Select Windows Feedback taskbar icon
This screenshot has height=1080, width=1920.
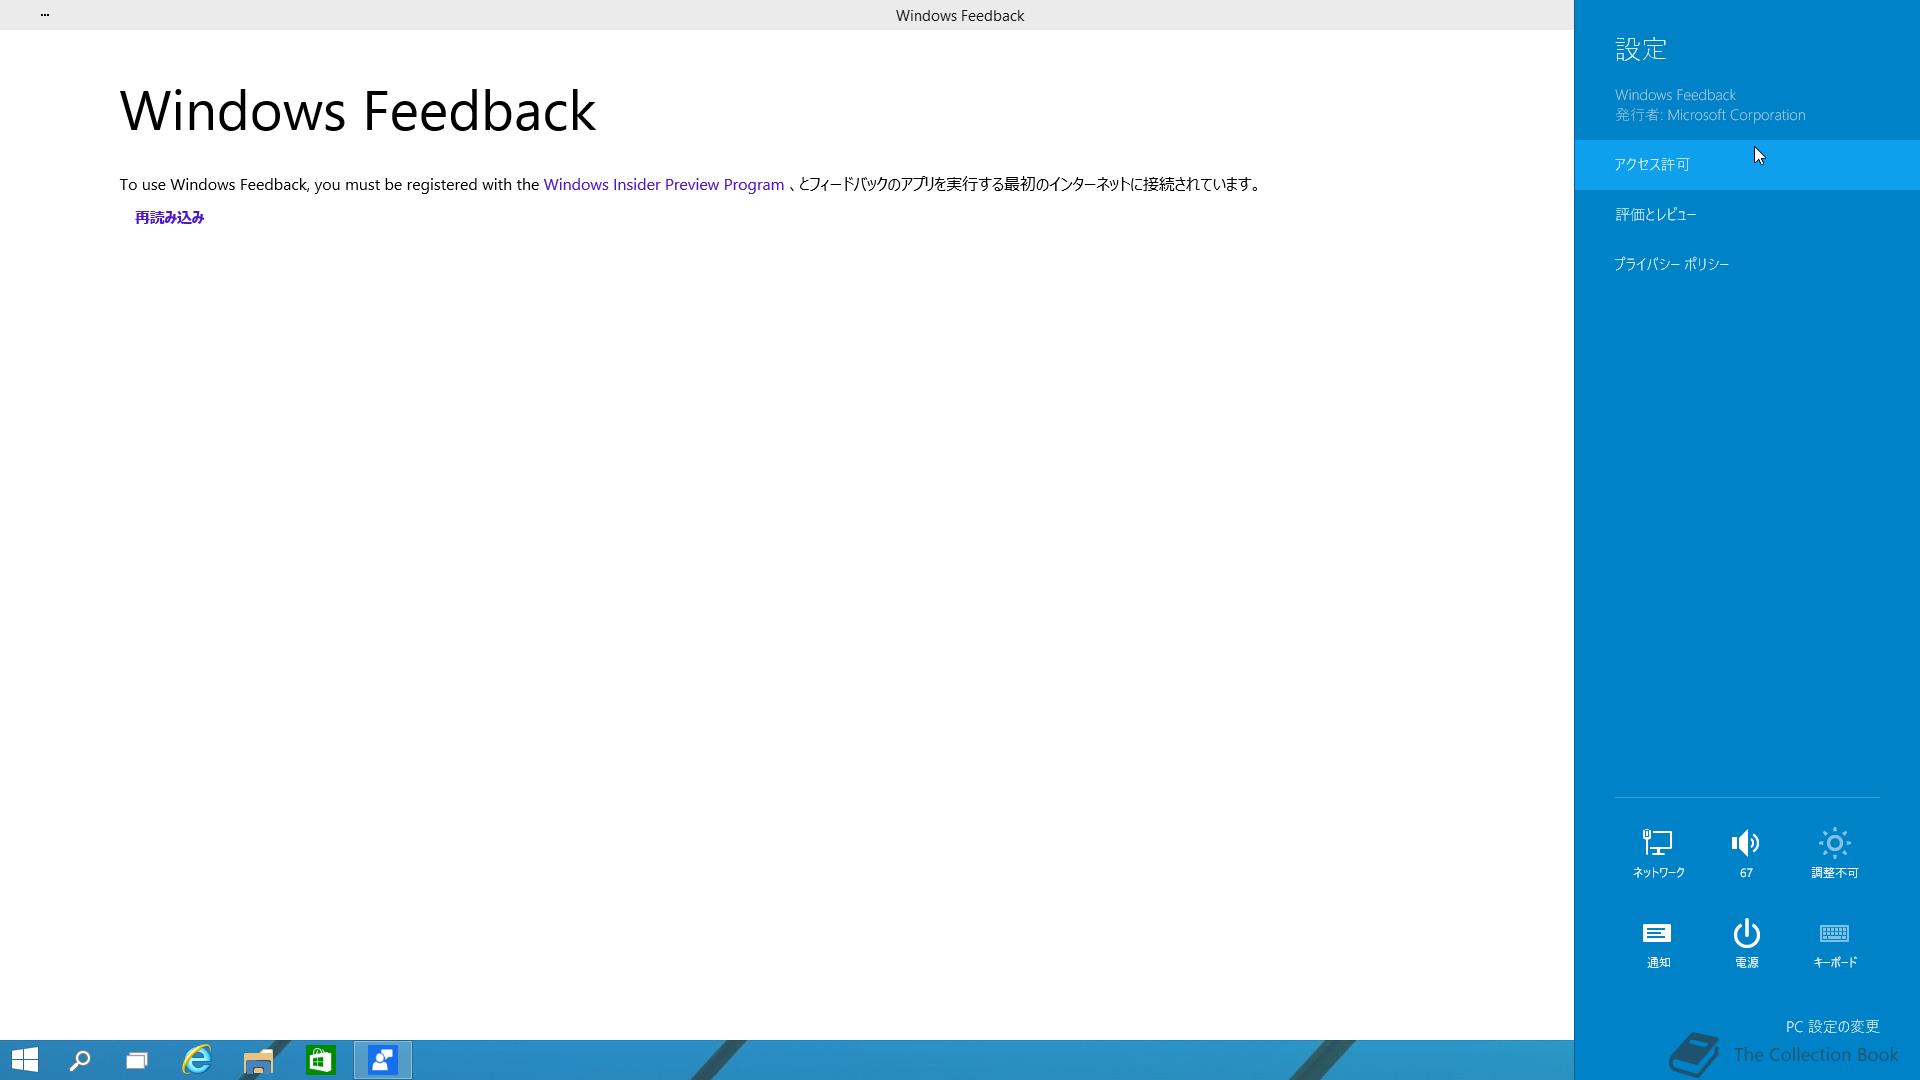(x=383, y=1060)
